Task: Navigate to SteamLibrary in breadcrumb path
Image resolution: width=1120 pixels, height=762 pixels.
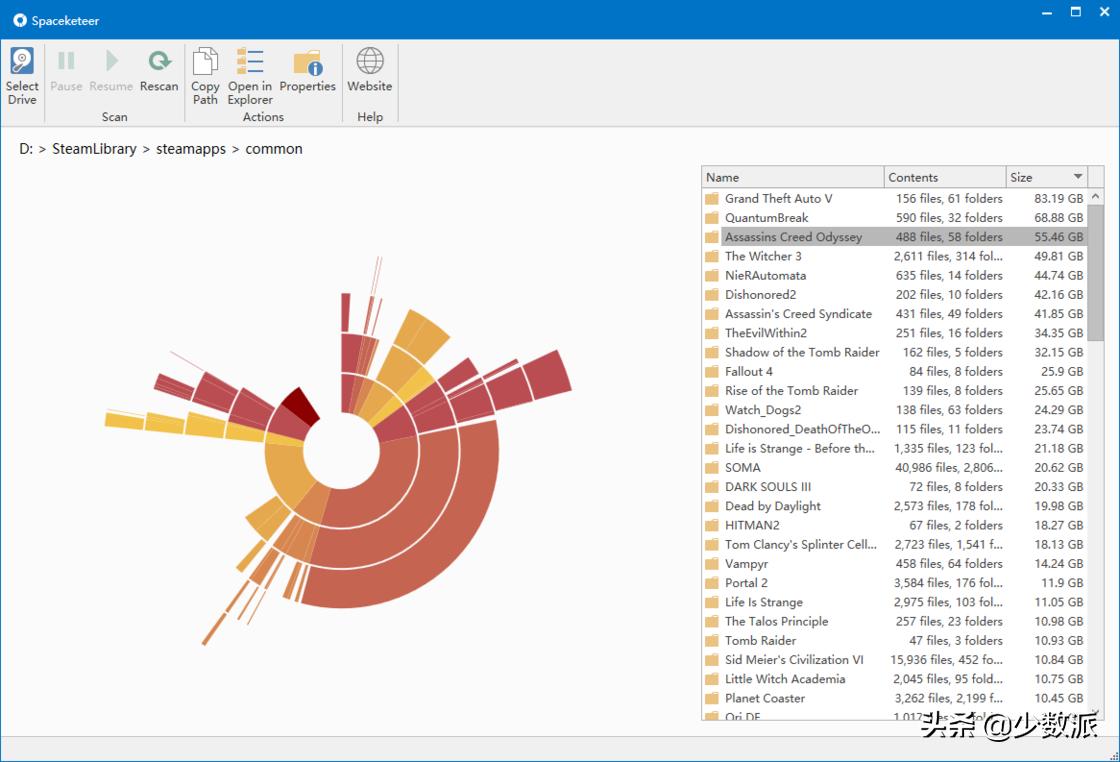Action: [x=94, y=149]
